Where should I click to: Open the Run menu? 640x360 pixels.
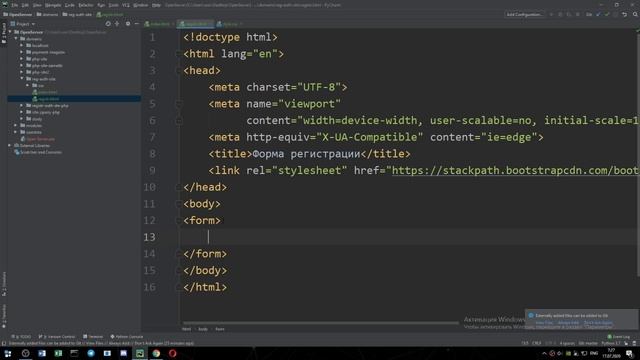(x=101, y=5)
